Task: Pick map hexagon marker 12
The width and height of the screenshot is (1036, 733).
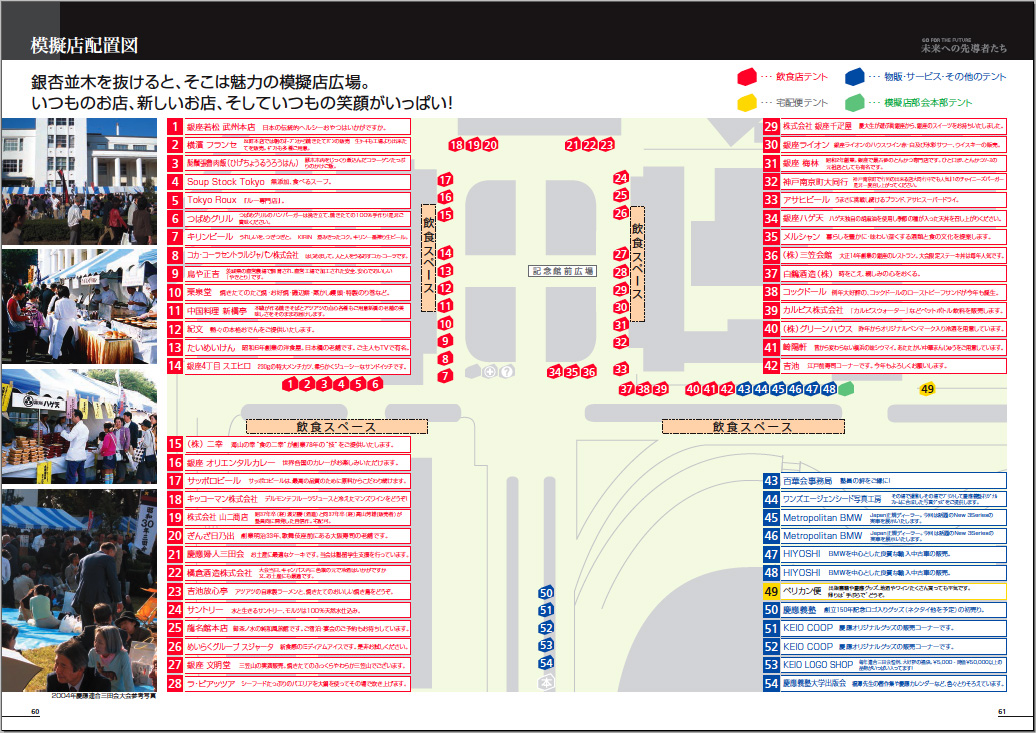Action: pyautogui.click(x=445, y=288)
